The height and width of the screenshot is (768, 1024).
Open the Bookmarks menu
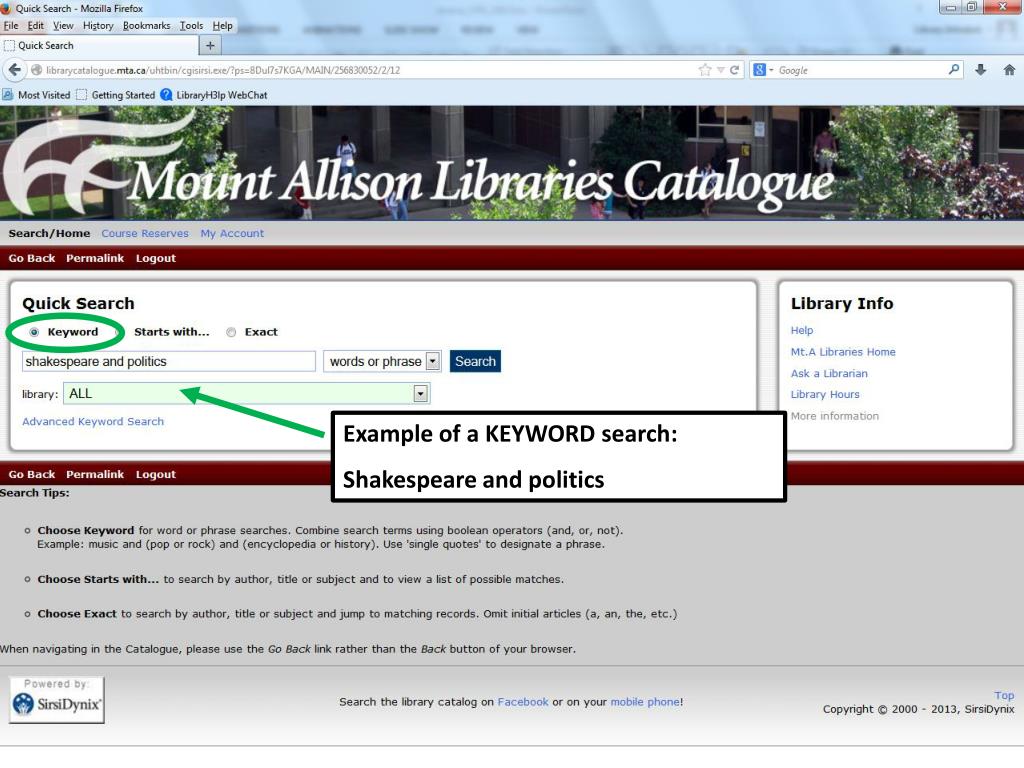[146, 25]
